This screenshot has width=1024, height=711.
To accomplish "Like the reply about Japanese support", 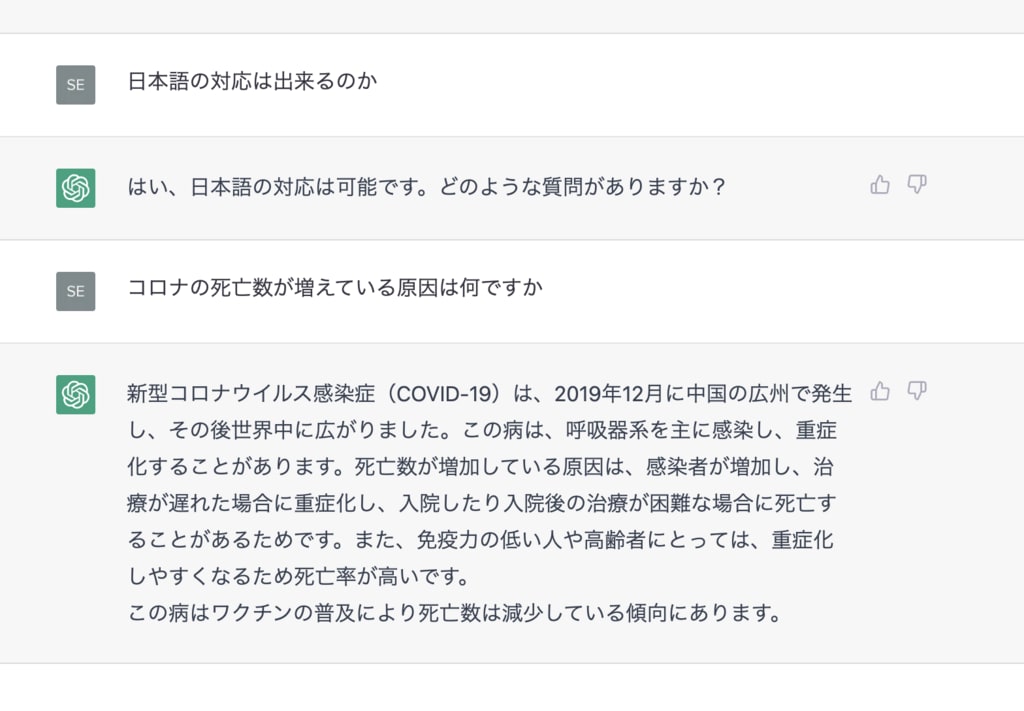I will click(880, 185).
